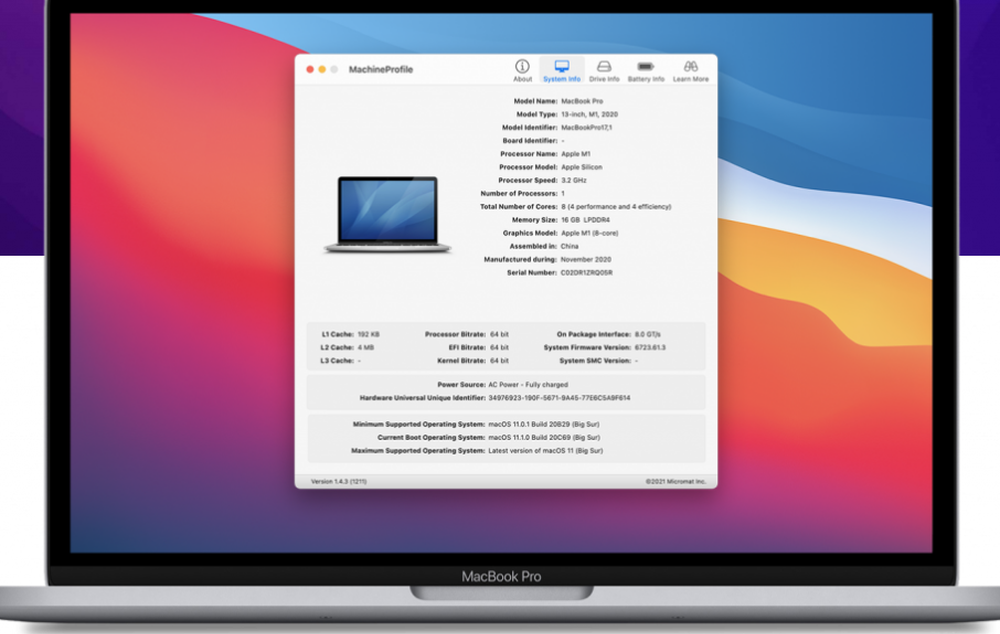This screenshot has width=1000, height=634.
Task: Select current boot OS 'macOS 11.1.0 Build 20C69'
Action: [x=544, y=438]
